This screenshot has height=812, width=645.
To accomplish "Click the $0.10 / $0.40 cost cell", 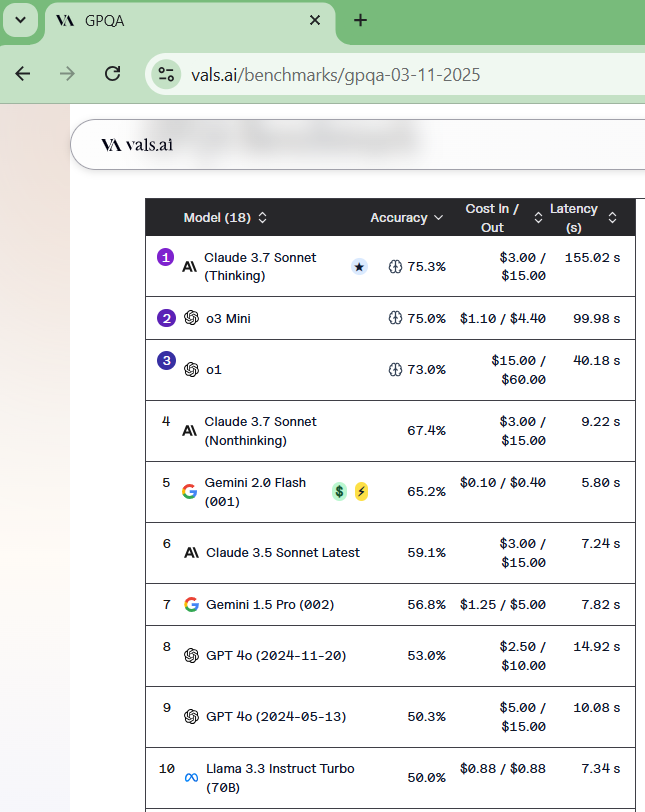I will tap(503, 483).
